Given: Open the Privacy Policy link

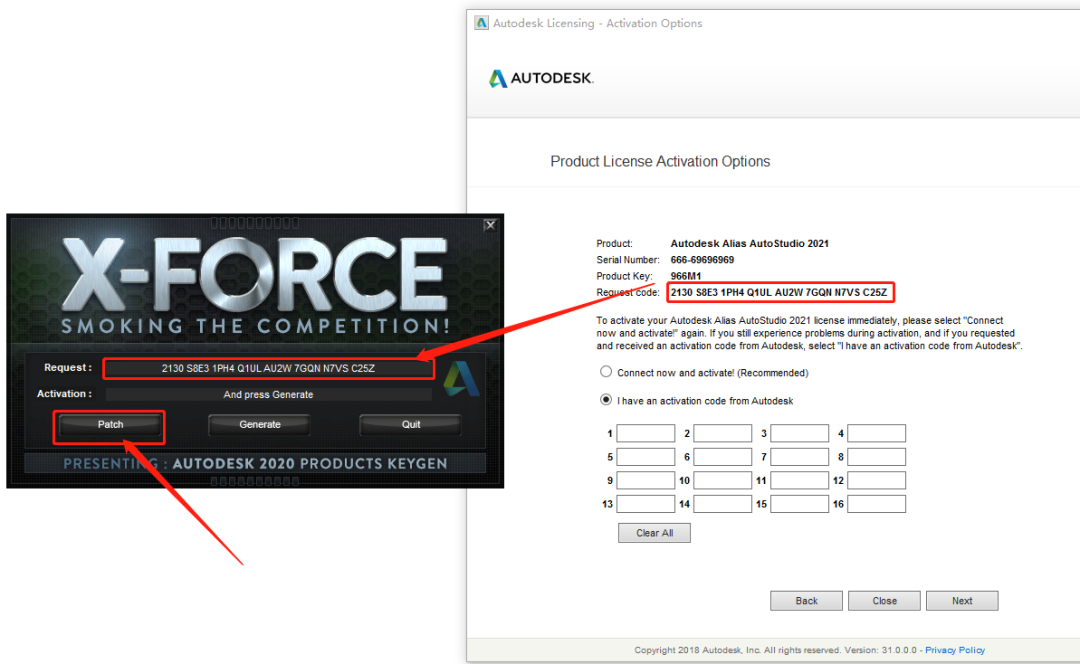Looking at the screenshot, I should (x=955, y=650).
